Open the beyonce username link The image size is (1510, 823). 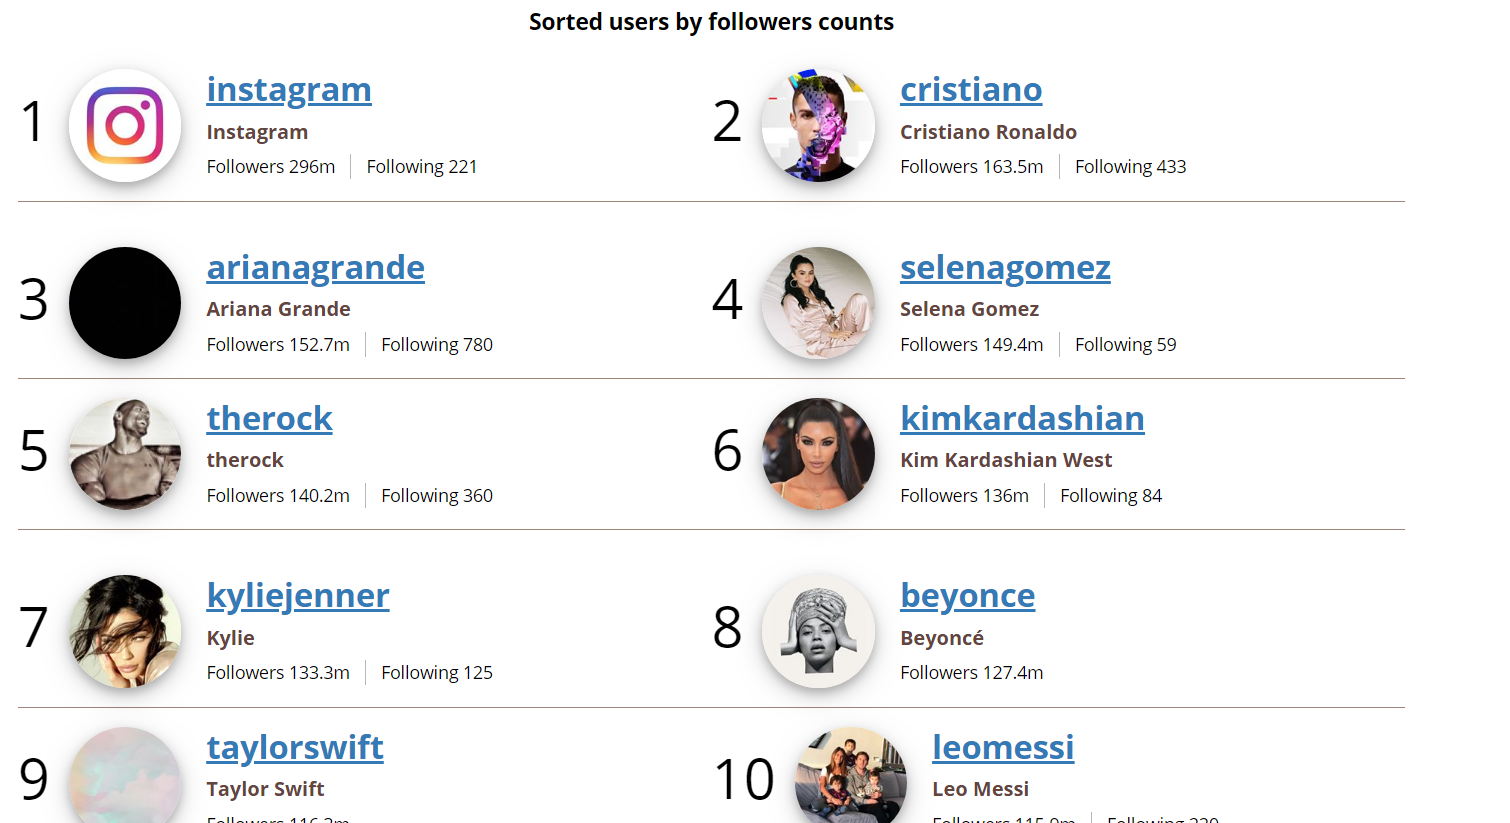pos(967,596)
